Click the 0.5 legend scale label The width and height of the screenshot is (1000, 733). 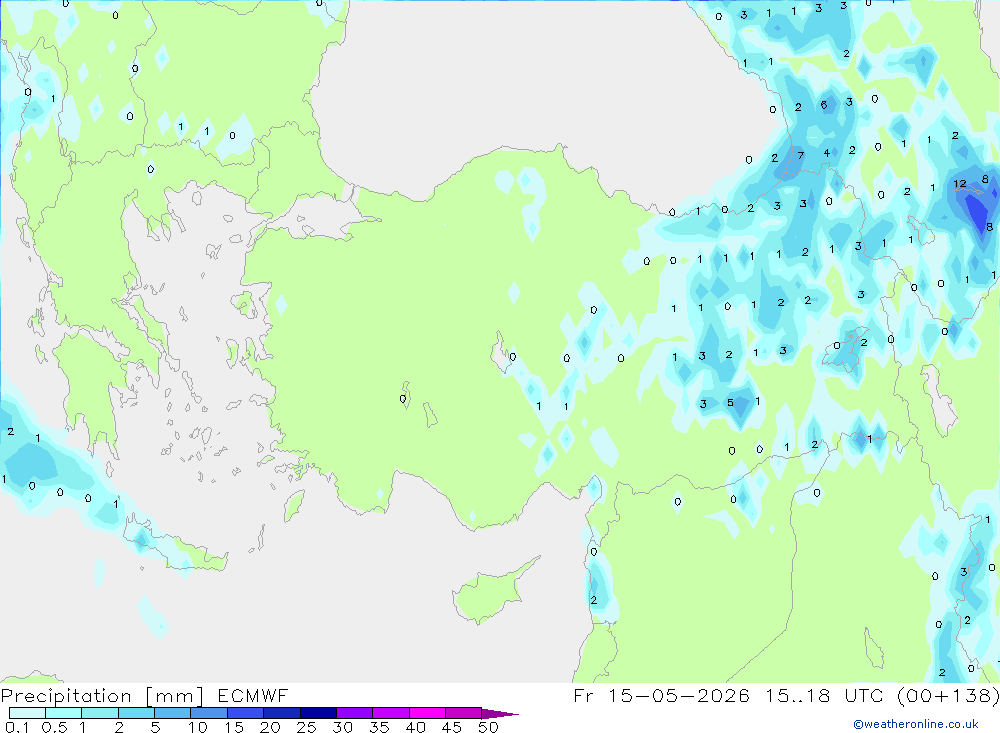[54, 727]
